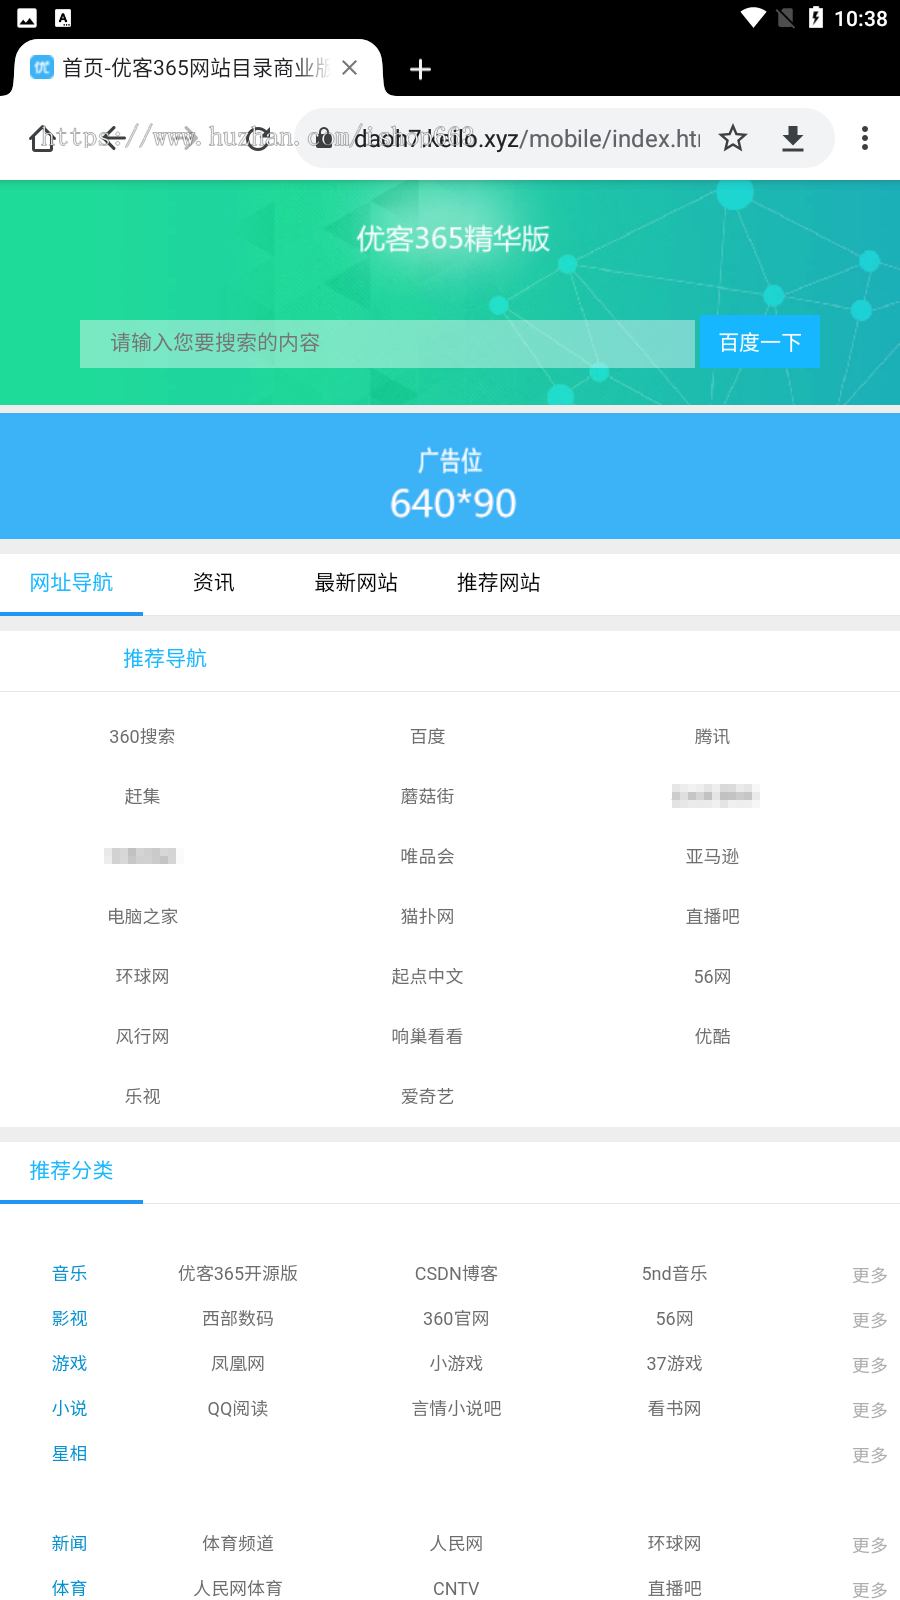Image resolution: width=900 pixels, height=1600 pixels.
Task: Open the 猫扑网 link
Action: (x=428, y=917)
